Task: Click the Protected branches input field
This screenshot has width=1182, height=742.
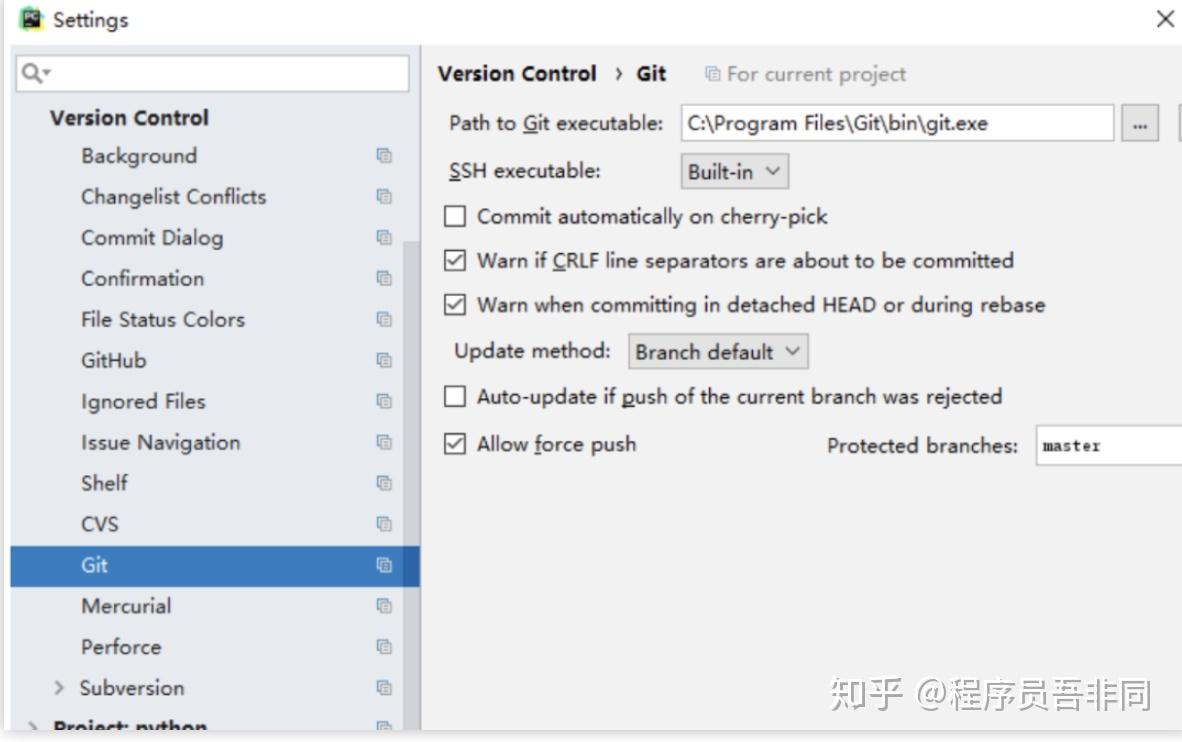Action: (x=1108, y=446)
